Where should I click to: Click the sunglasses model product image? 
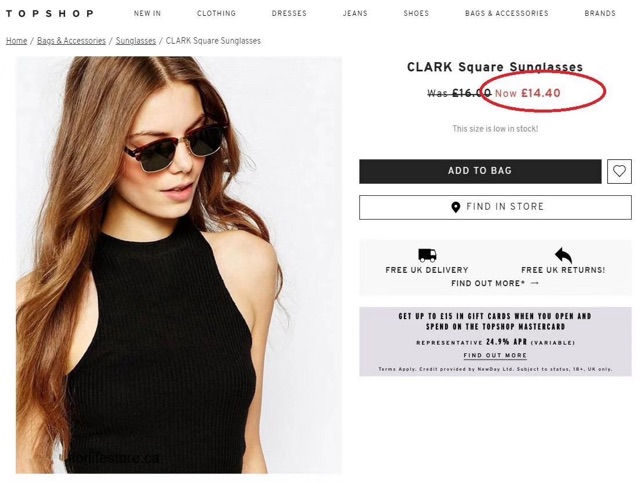click(178, 264)
